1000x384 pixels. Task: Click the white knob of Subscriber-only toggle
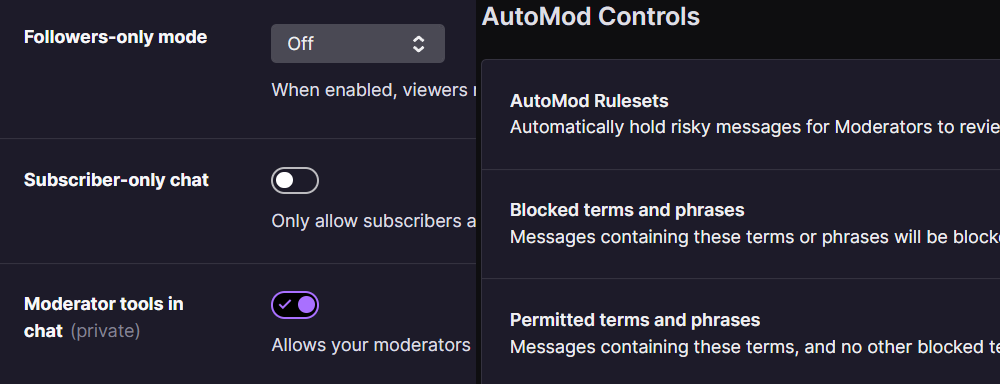pyautogui.click(x=284, y=181)
